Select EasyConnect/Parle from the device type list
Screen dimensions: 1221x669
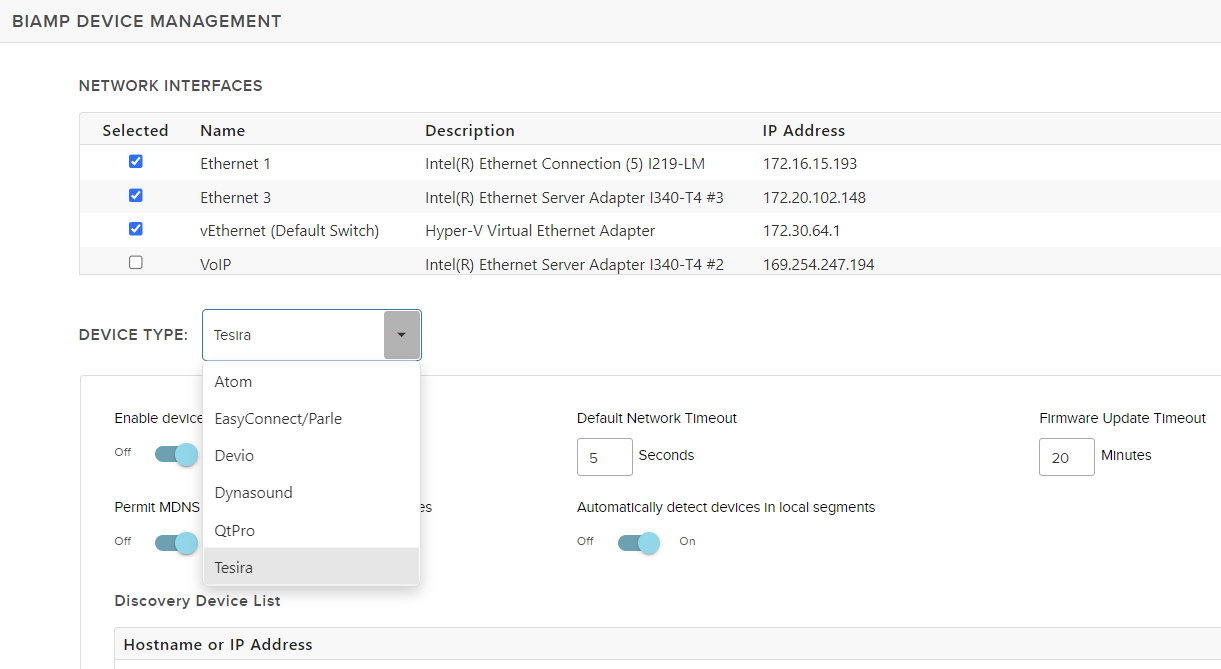311,418
